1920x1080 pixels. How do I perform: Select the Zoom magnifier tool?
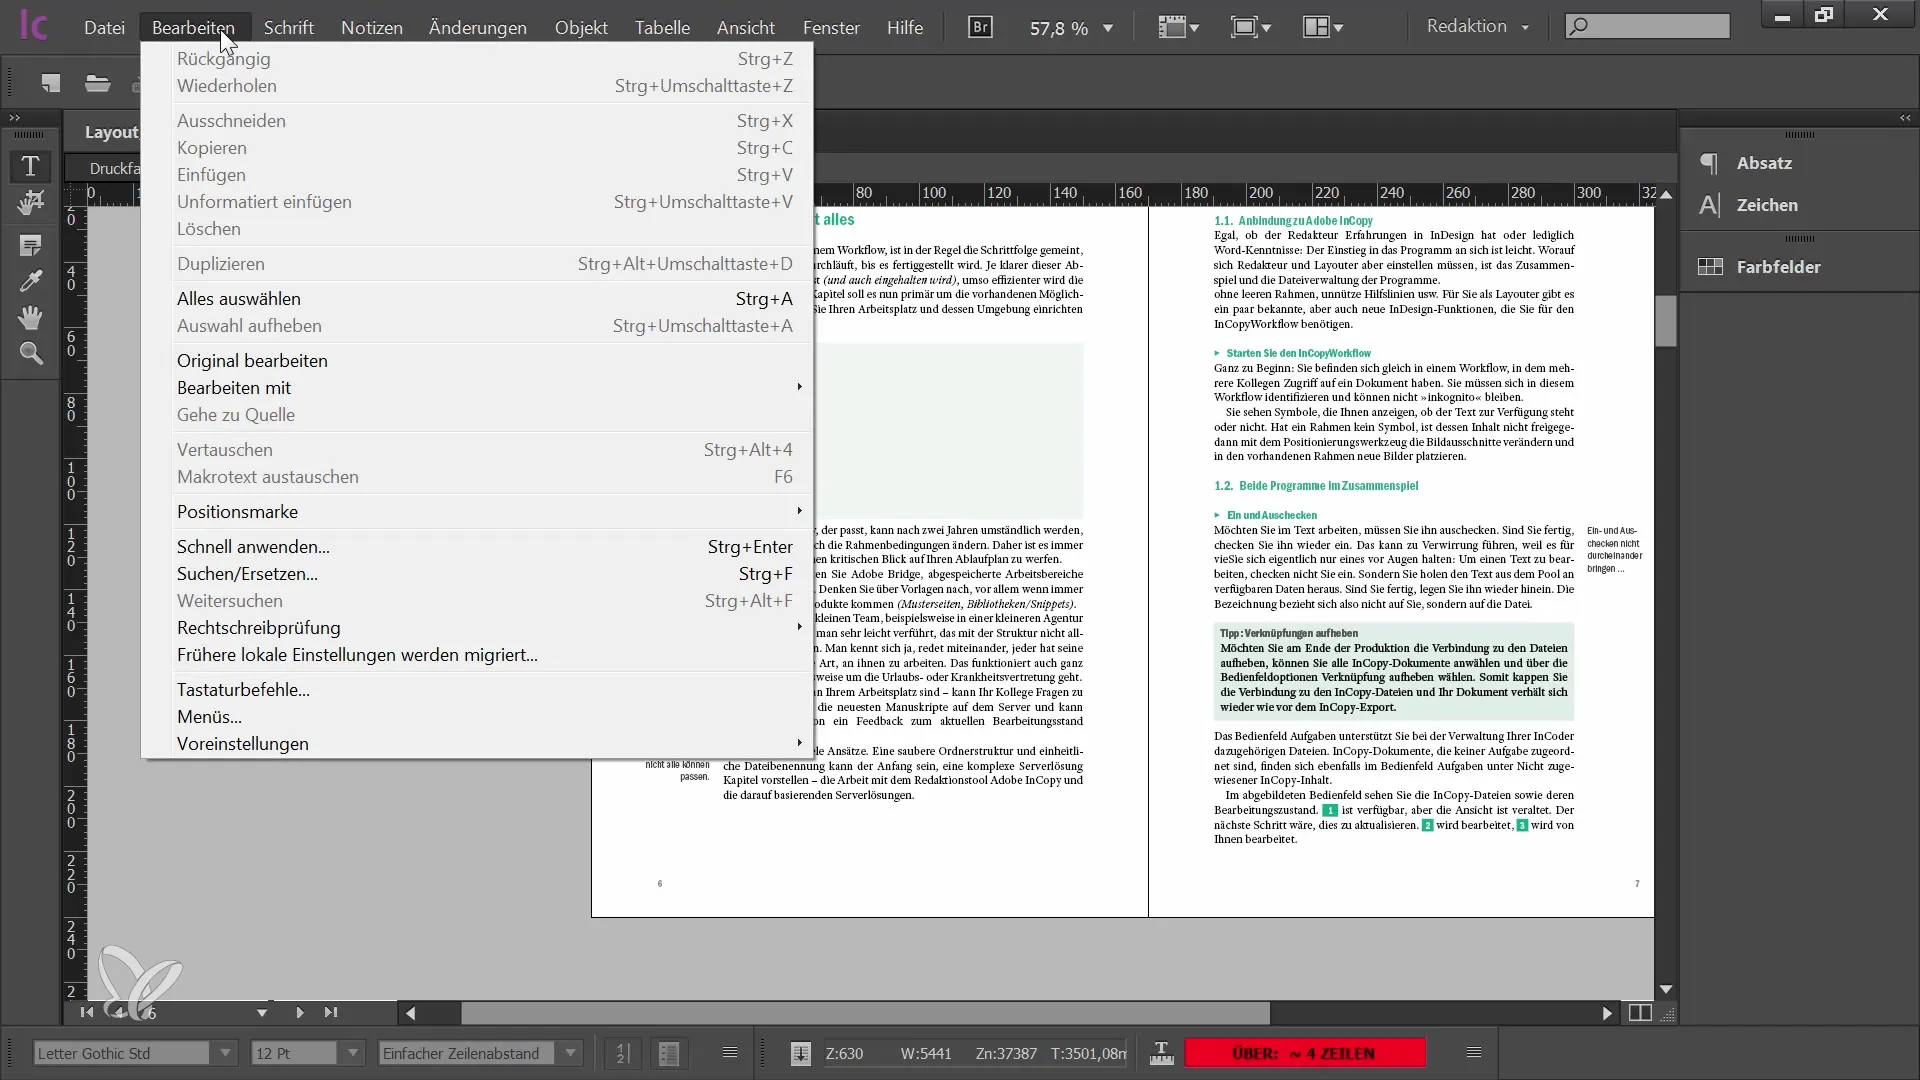[x=30, y=353]
